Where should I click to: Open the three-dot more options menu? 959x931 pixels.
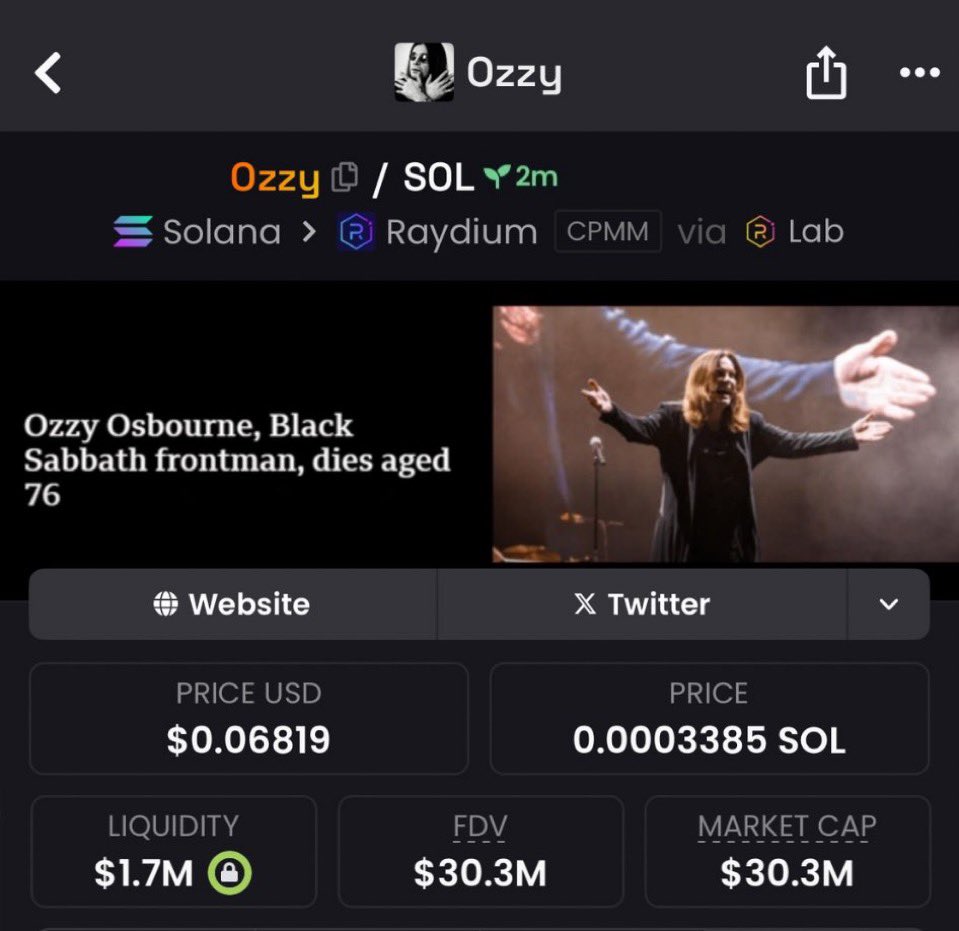tap(920, 72)
